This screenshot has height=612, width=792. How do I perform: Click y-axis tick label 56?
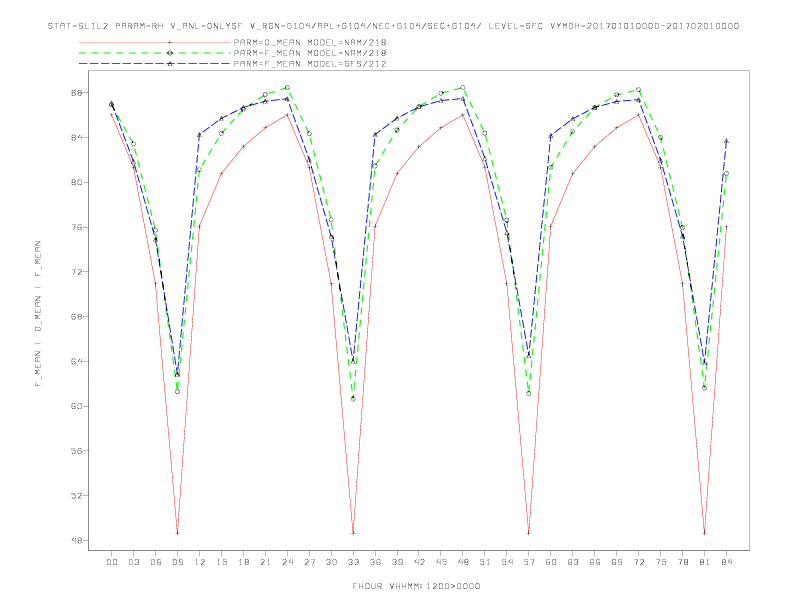pos(77,451)
